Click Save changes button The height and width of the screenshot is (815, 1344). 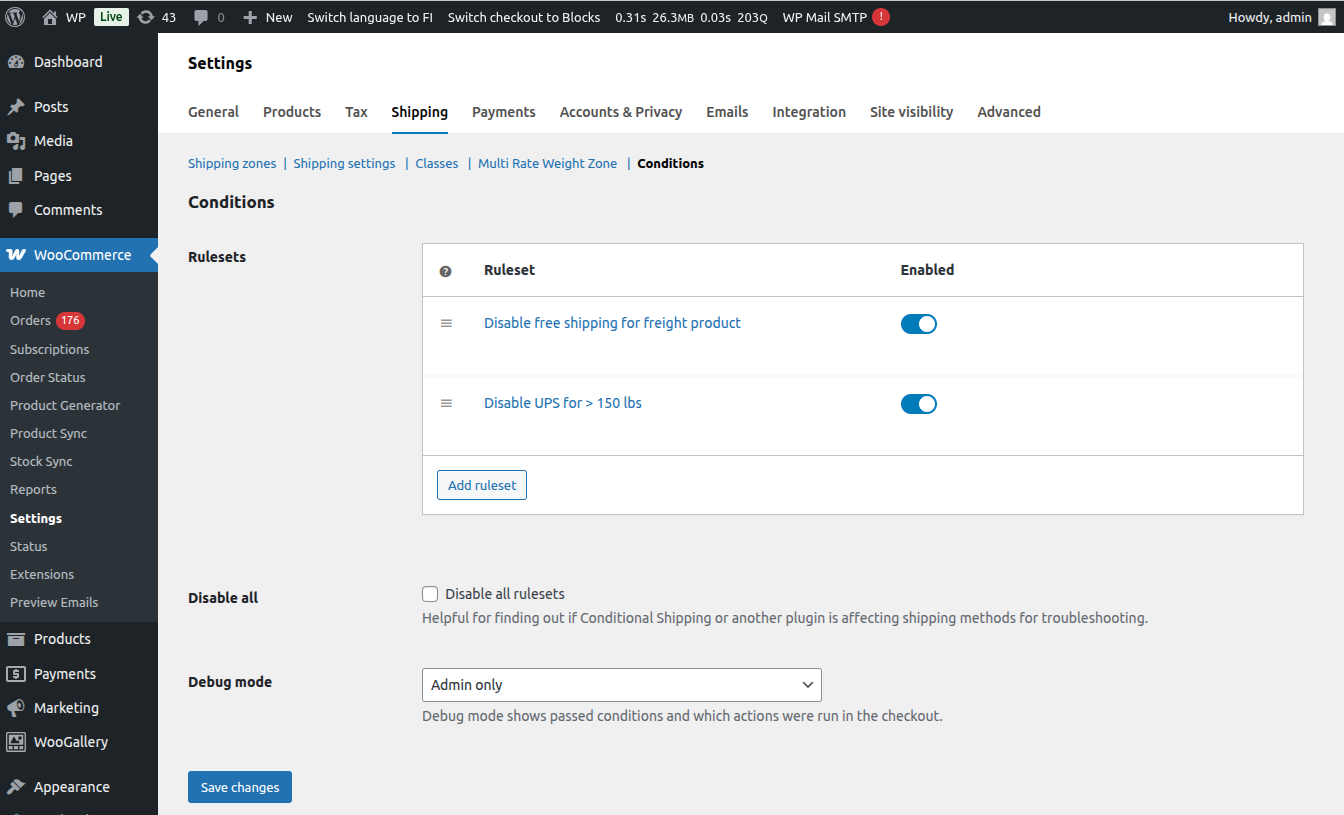point(240,787)
